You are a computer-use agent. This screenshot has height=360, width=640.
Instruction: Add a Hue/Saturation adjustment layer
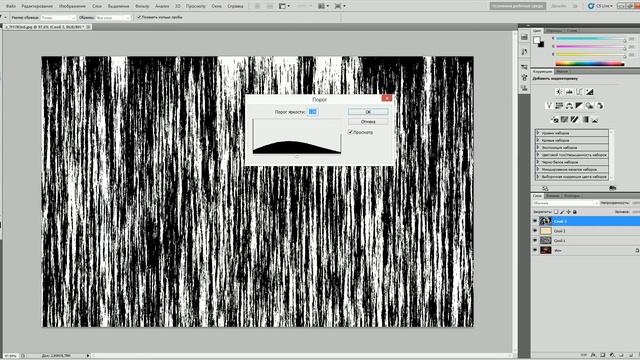(x=559, y=106)
